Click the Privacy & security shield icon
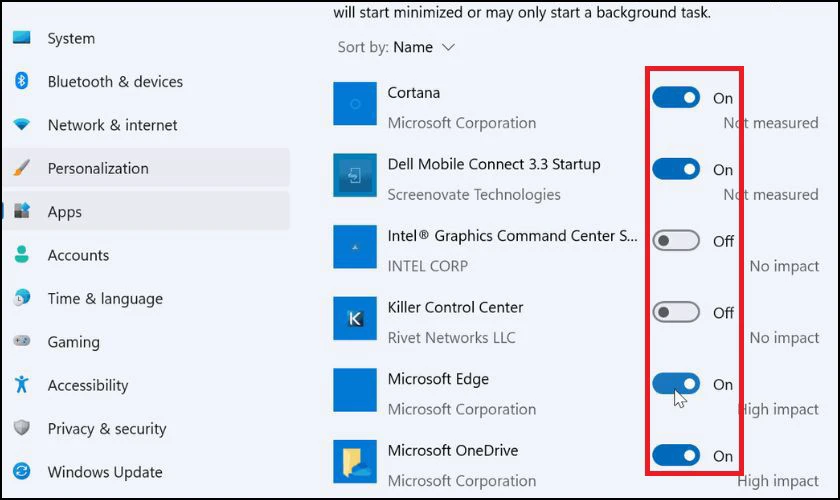This screenshot has width=840, height=500. (x=21, y=428)
